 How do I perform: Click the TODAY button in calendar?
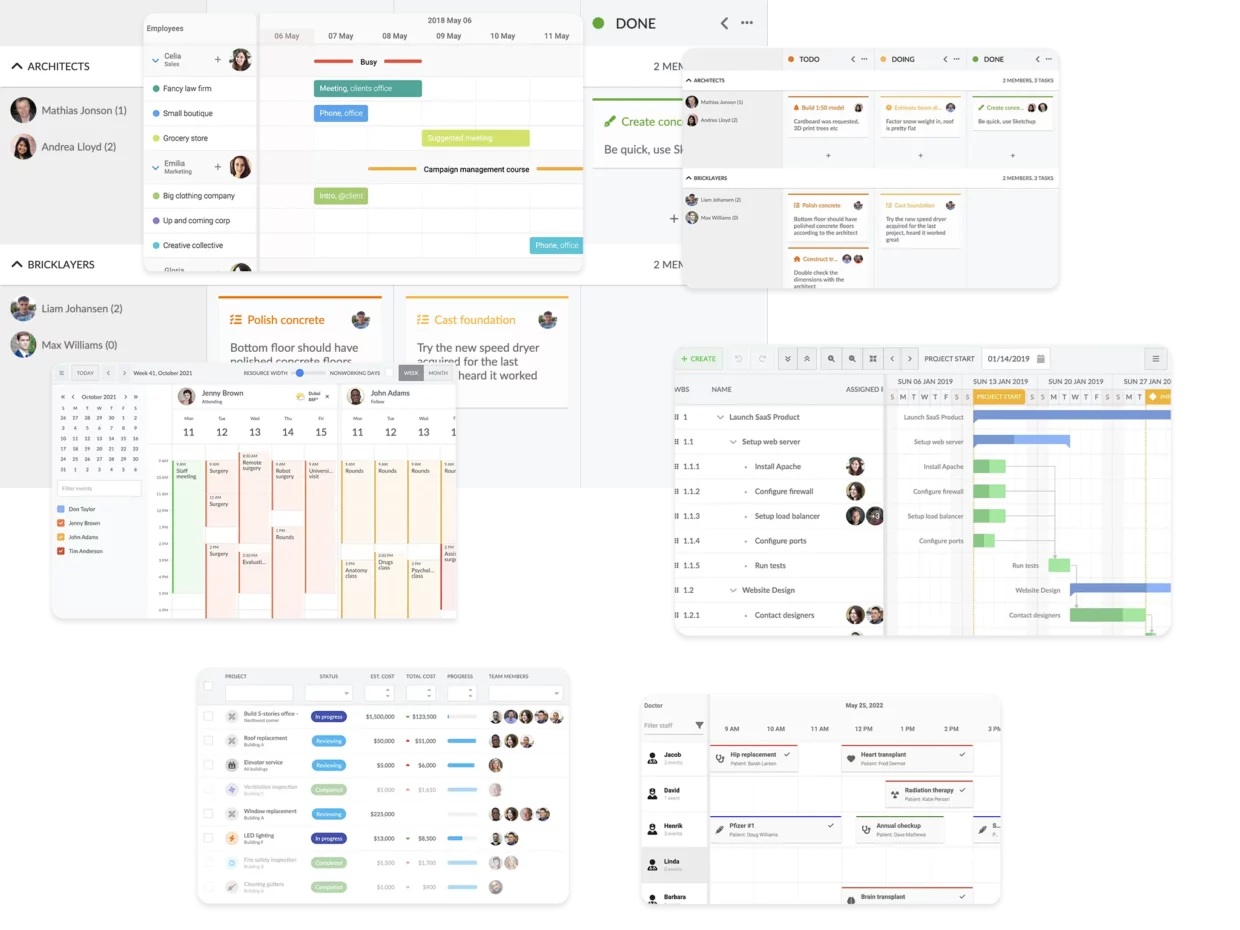pos(86,373)
